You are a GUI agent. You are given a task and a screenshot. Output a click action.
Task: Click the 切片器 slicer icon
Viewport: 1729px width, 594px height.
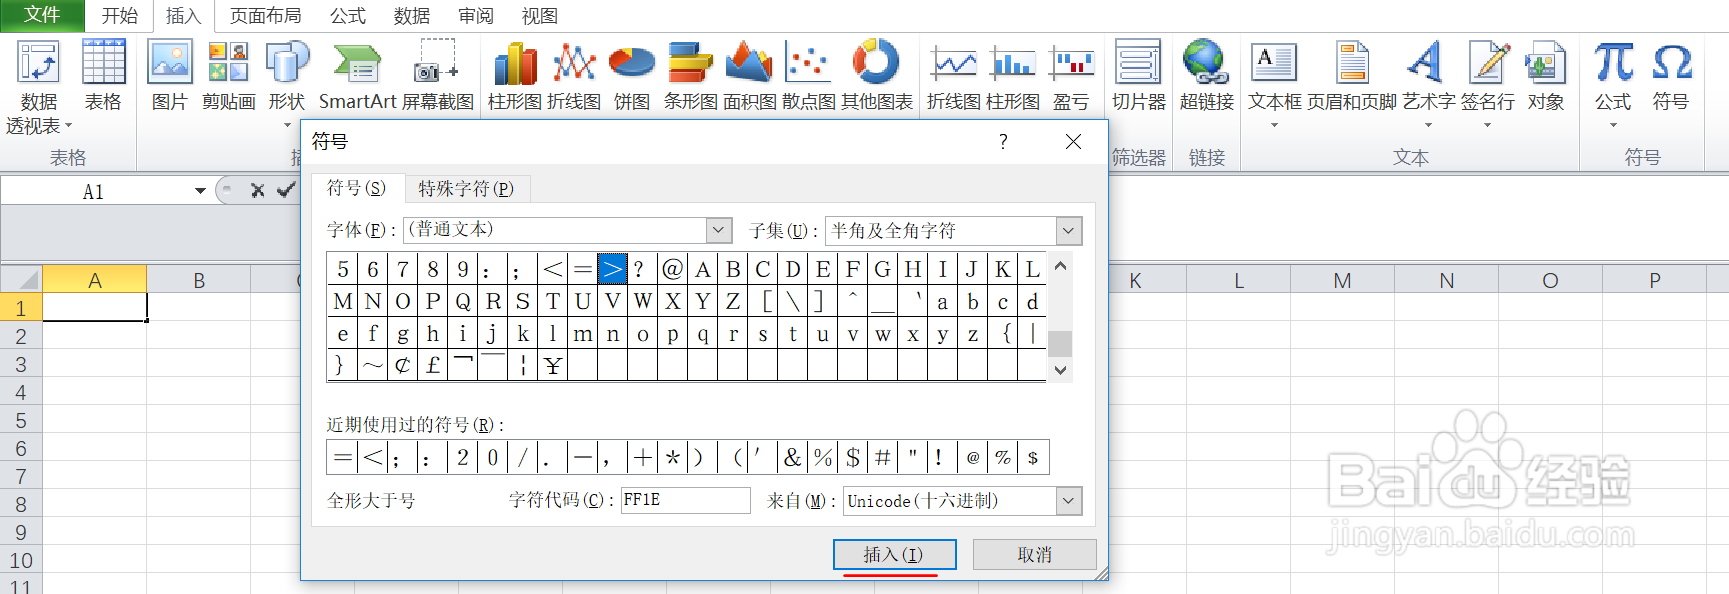(1139, 76)
